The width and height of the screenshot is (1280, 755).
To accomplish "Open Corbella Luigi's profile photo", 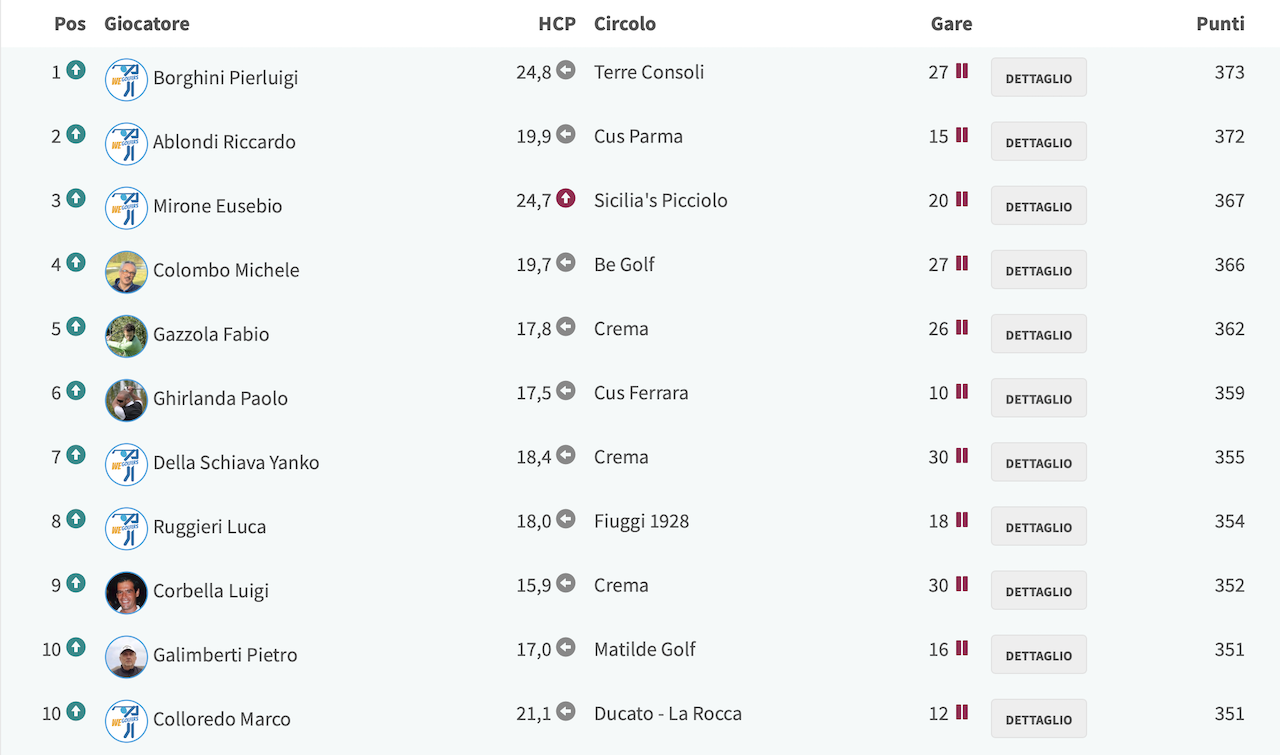I will click(127, 592).
